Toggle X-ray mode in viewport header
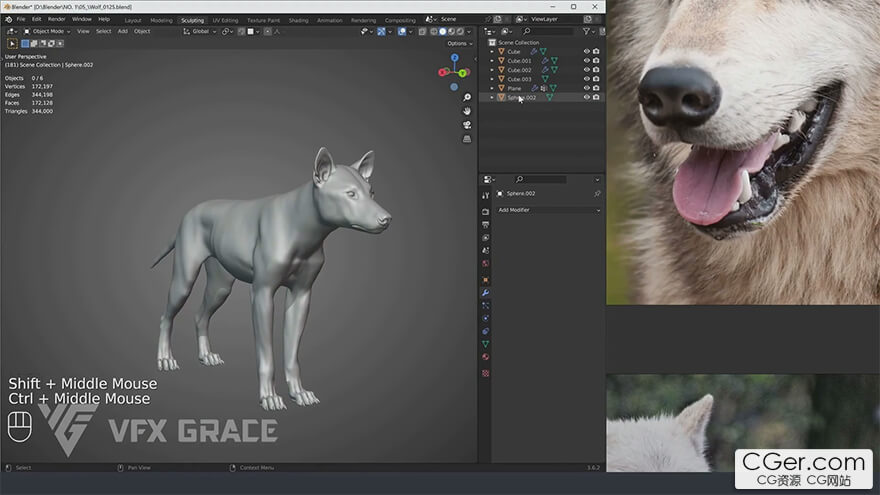The width and height of the screenshot is (880, 495). [423, 31]
